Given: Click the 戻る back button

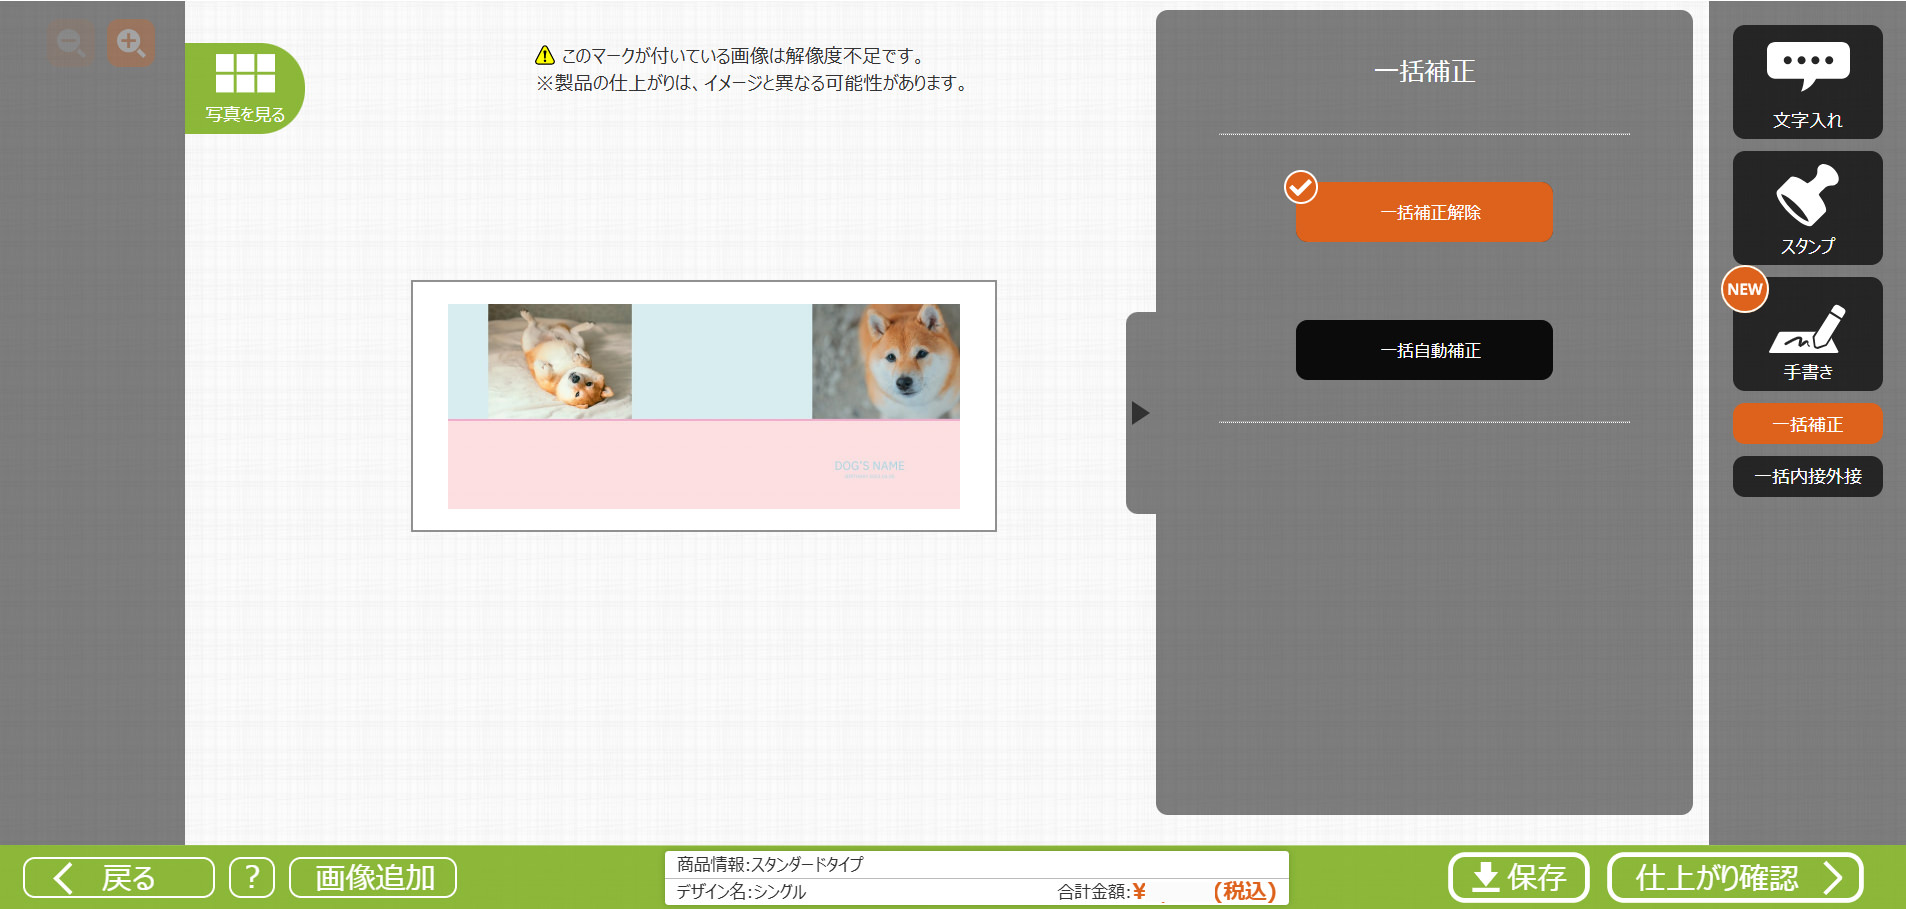Looking at the screenshot, I should click(x=119, y=878).
